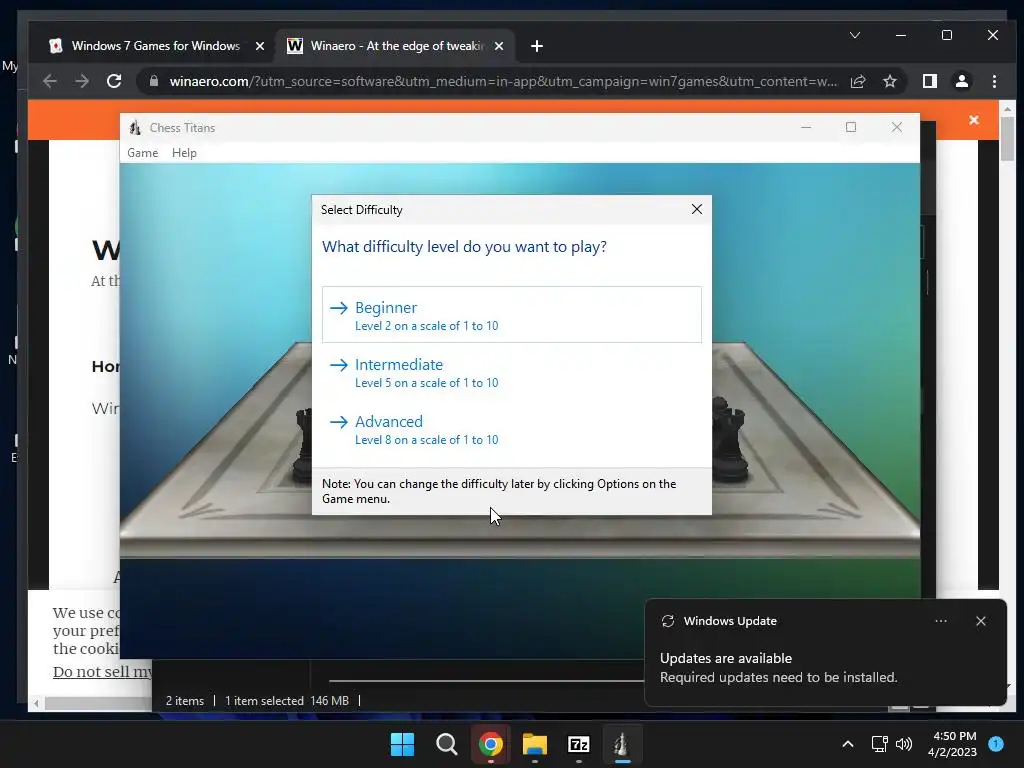The width and height of the screenshot is (1024, 768).
Task: Close the Windows 7 Games tab
Action: click(x=260, y=46)
